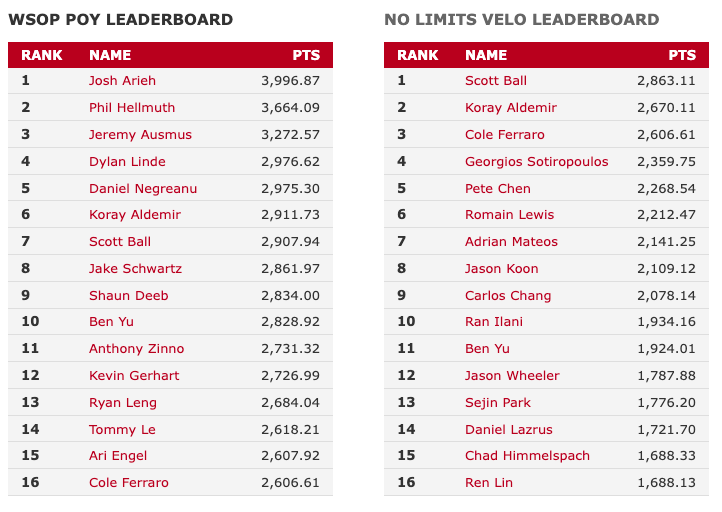This screenshot has width=722, height=512.
Task: Select Ben Yu in Velo leaderboard
Action: 487,349
